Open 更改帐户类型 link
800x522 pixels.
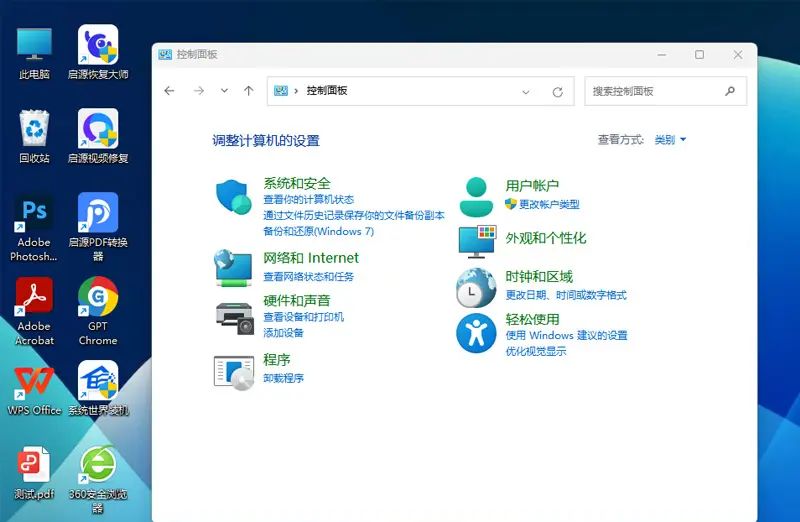549,204
